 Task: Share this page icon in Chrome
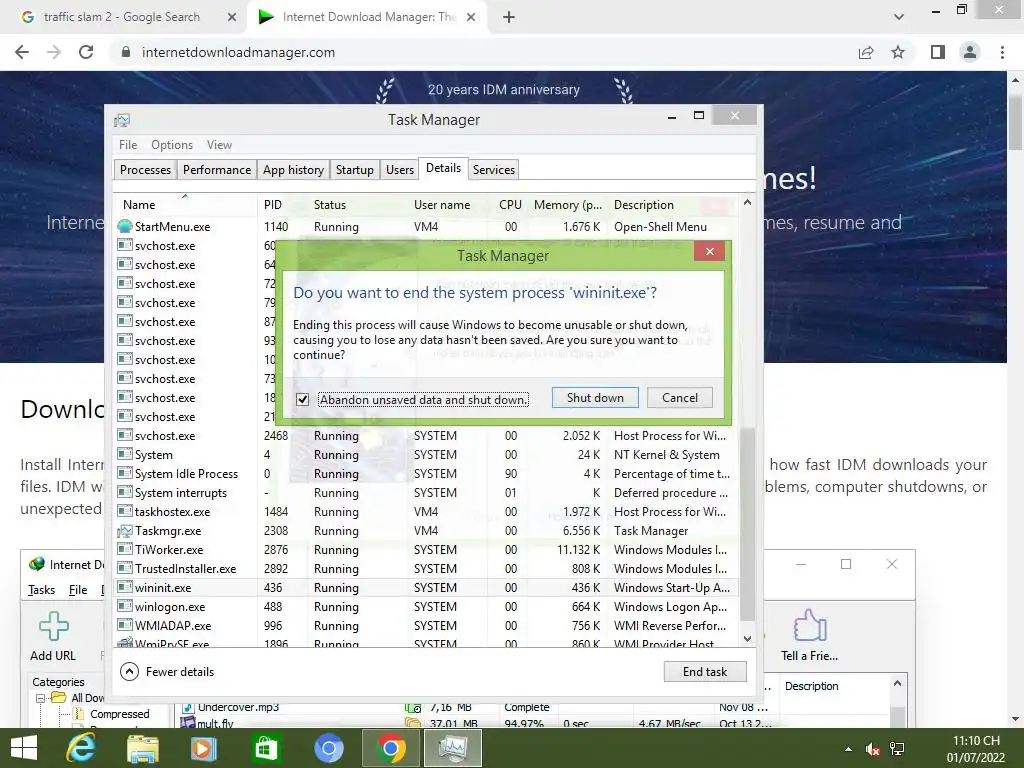click(x=866, y=52)
